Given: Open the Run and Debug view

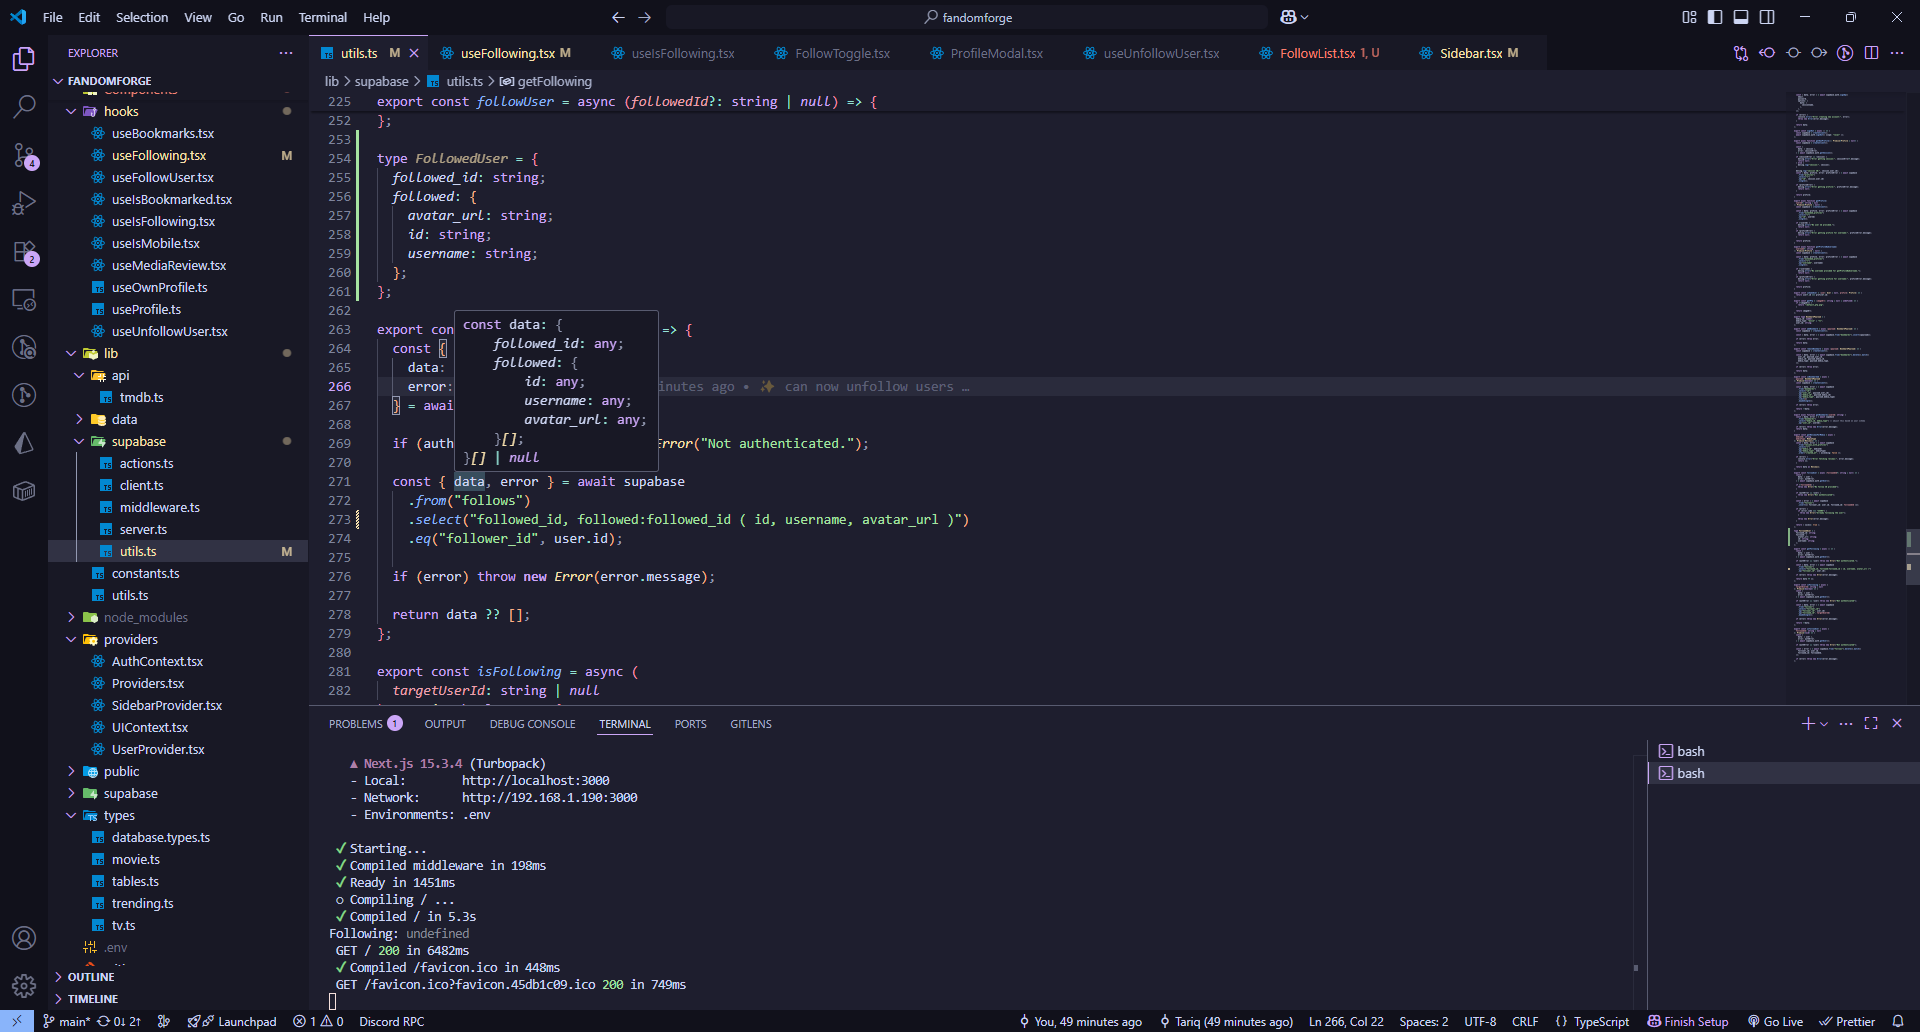Looking at the screenshot, I should click(x=24, y=204).
